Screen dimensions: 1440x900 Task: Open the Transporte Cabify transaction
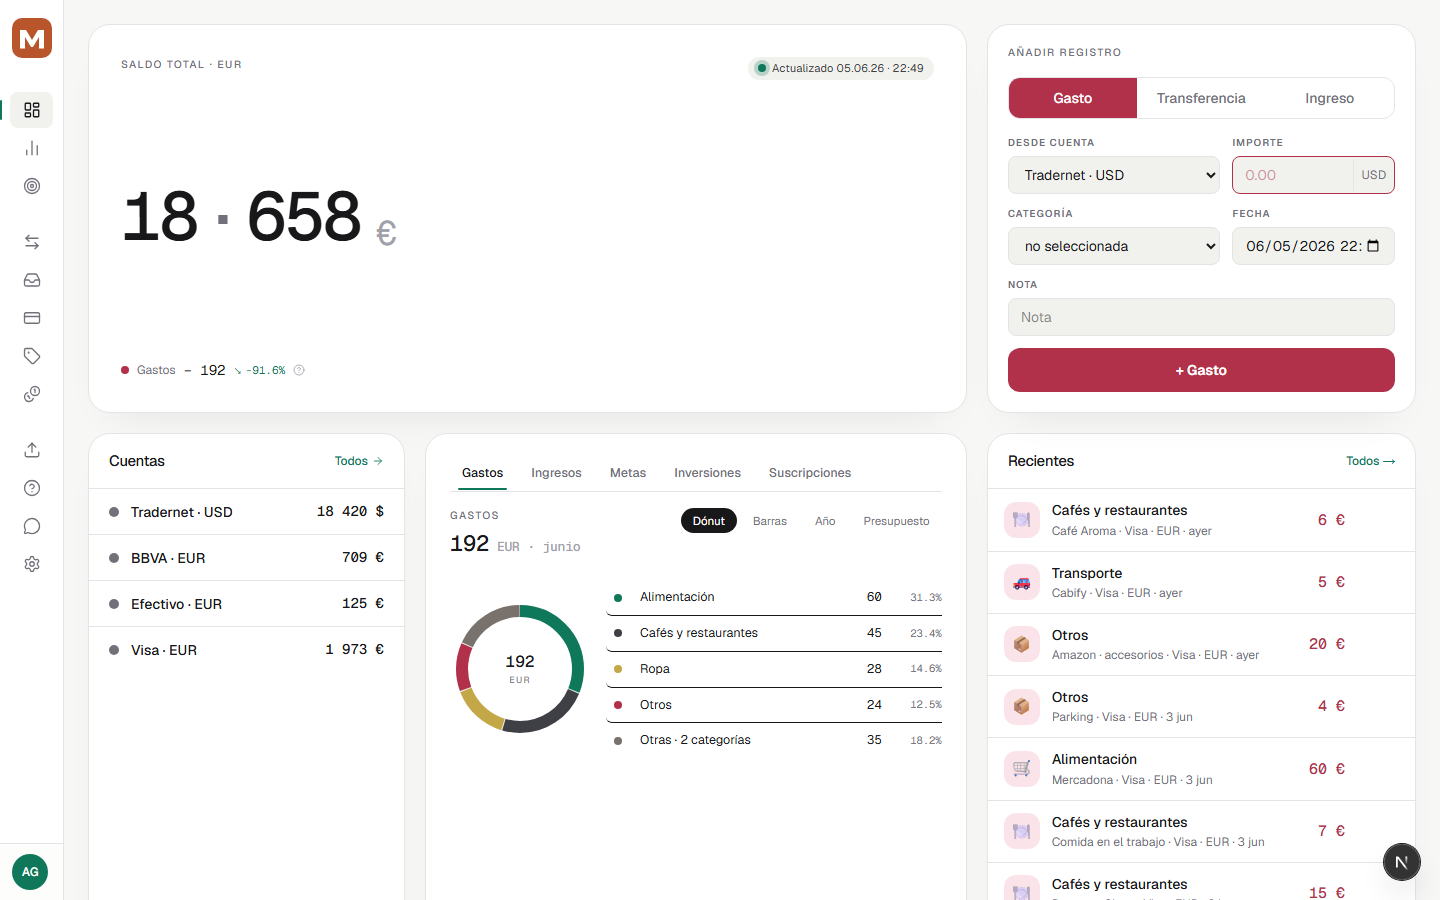[x=1201, y=582]
